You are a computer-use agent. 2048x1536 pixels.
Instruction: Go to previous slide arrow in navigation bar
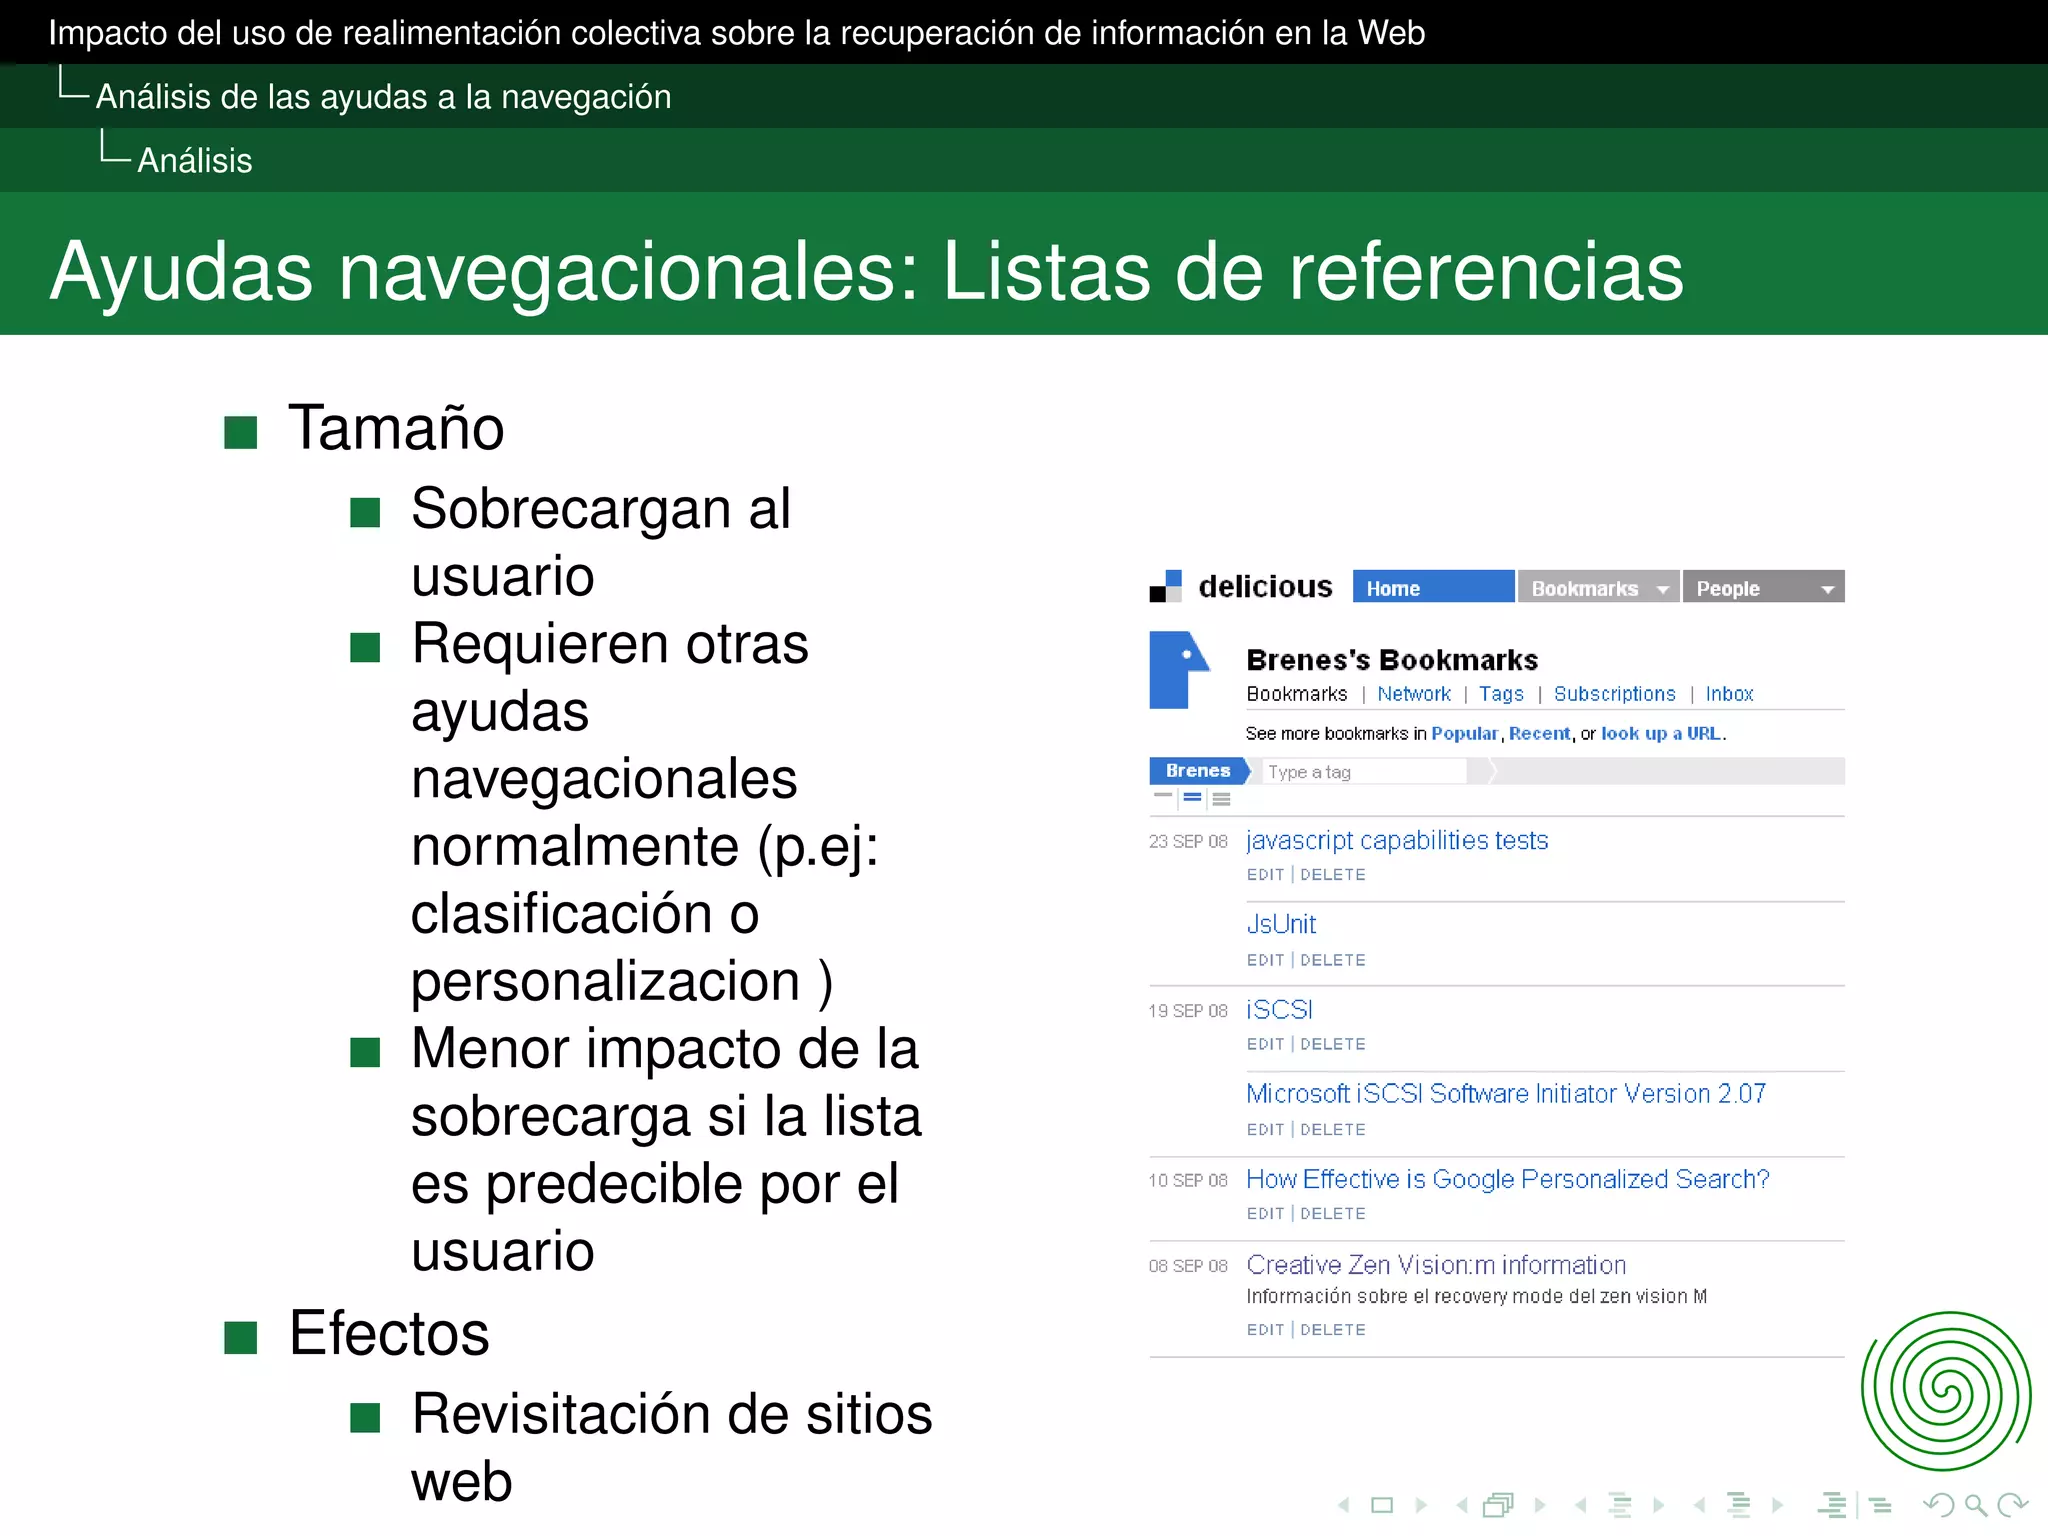click(x=1343, y=1505)
